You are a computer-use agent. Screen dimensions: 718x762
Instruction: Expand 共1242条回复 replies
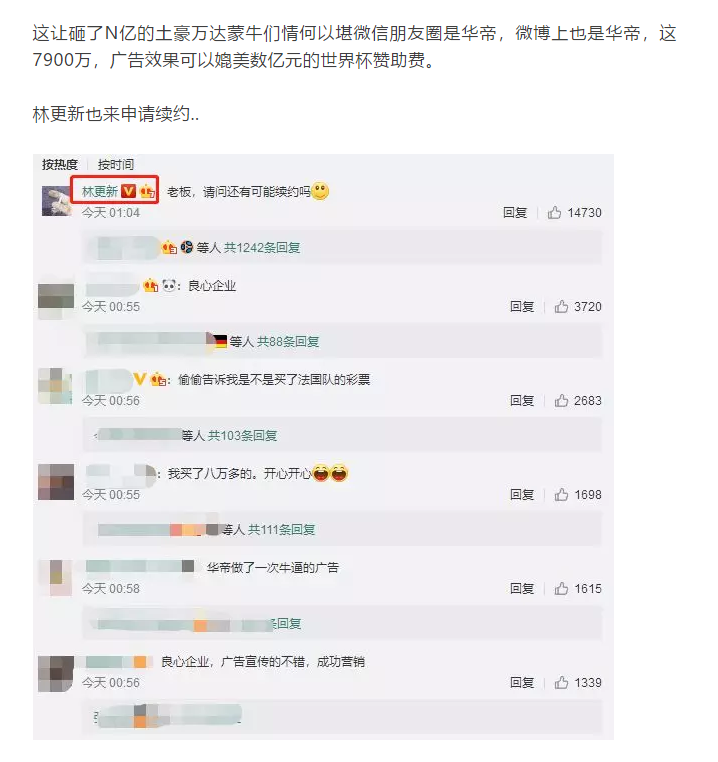[262, 248]
